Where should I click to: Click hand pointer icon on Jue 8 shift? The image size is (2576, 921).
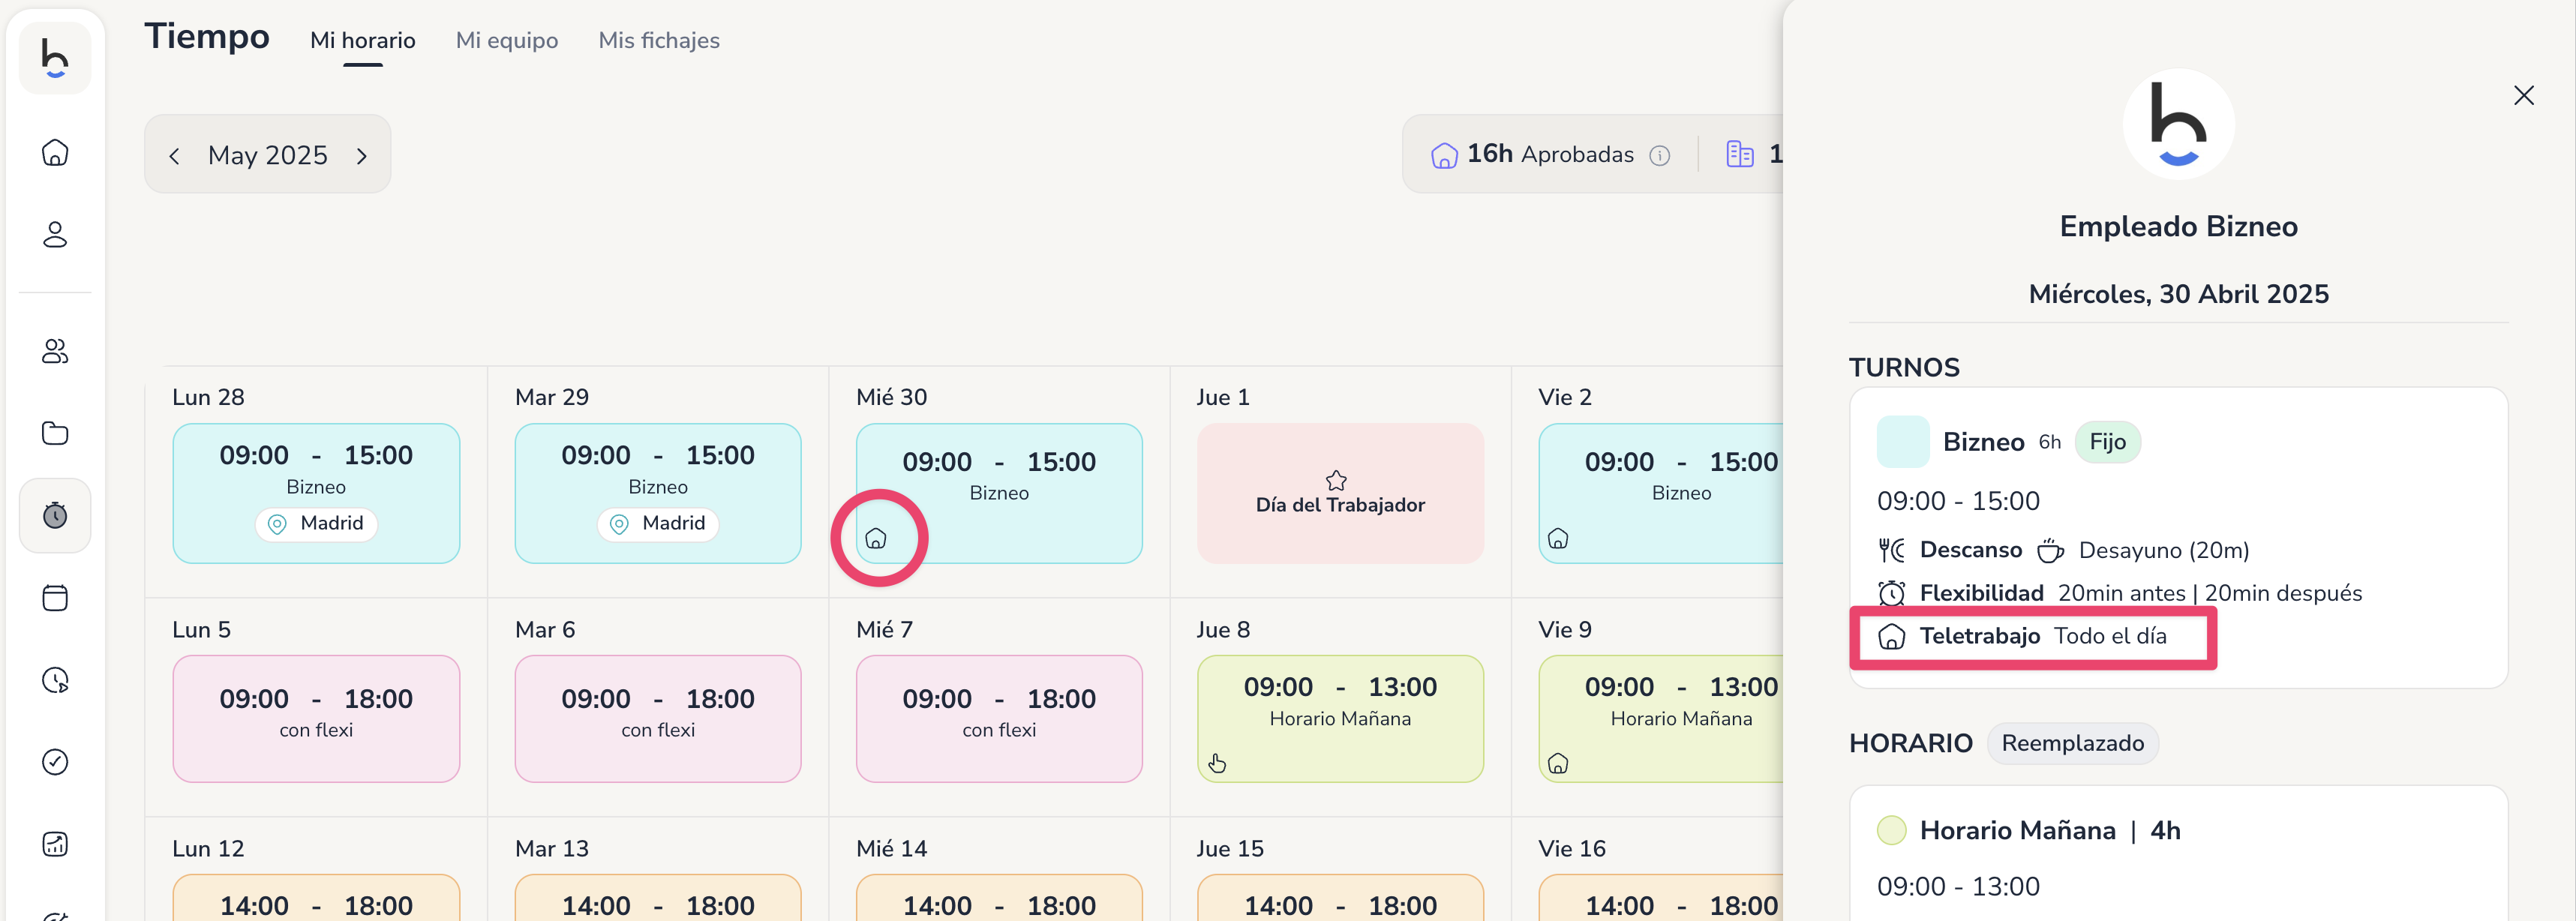[1217, 763]
